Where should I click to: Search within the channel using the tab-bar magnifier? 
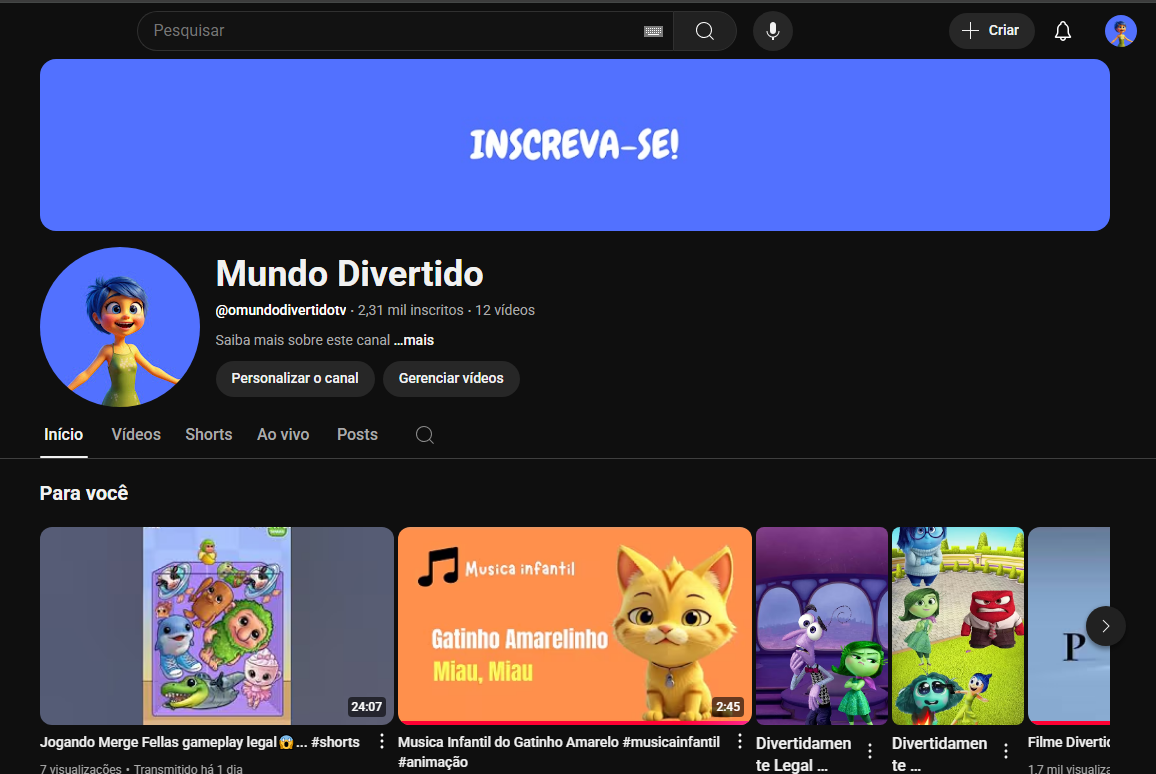coord(425,435)
